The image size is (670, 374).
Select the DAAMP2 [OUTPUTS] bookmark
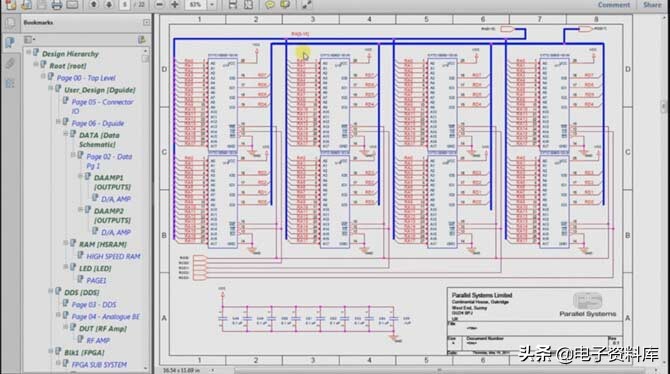[x=112, y=215]
